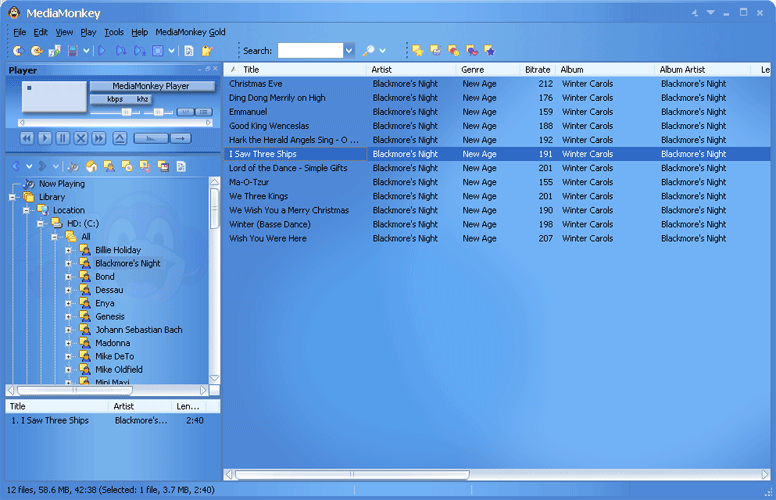Click the square visualization toolbar icon

[x=158, y=50]
